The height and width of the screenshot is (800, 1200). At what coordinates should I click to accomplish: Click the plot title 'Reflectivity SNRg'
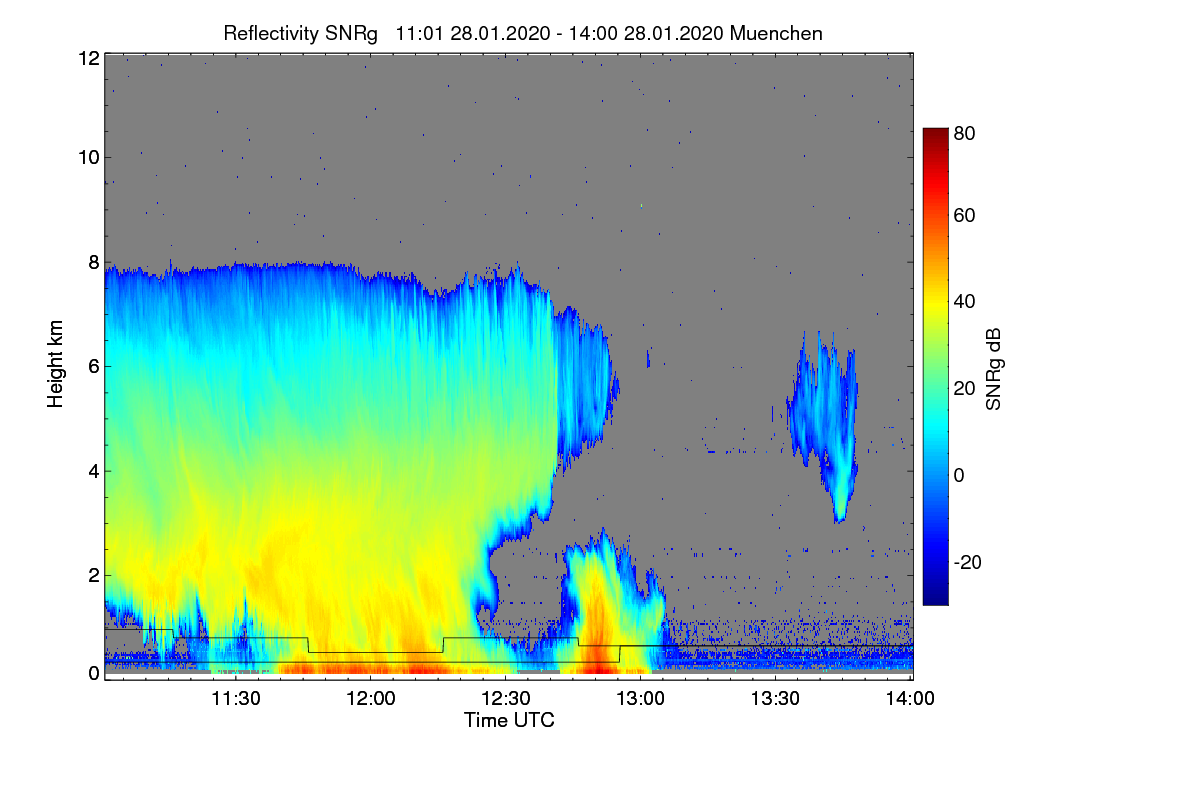click(x=300, y=33)
